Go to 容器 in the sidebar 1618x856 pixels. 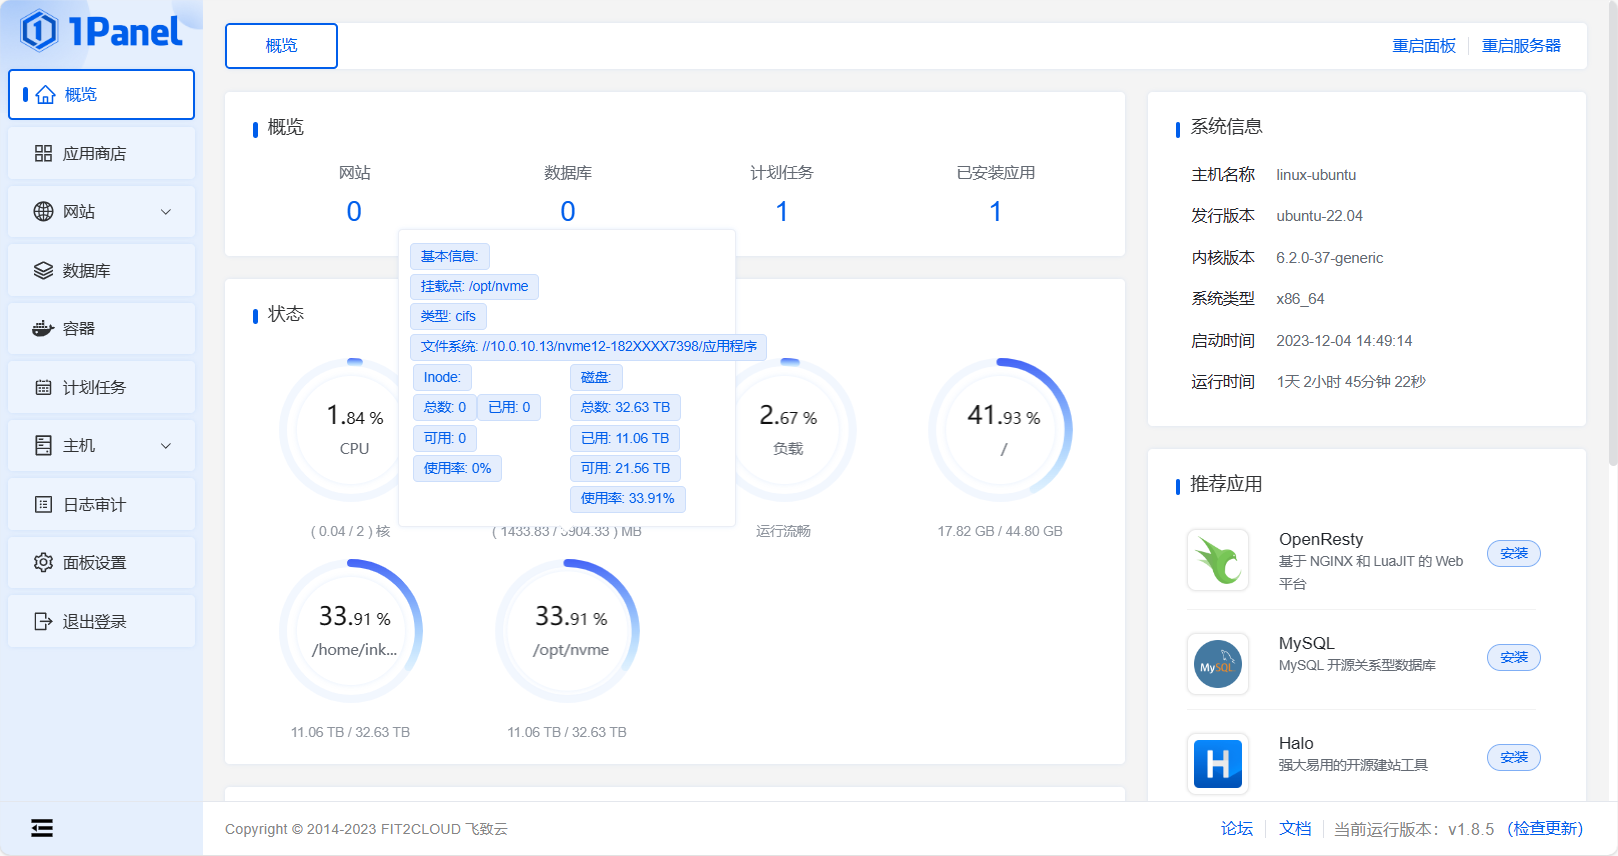[101, 328]
